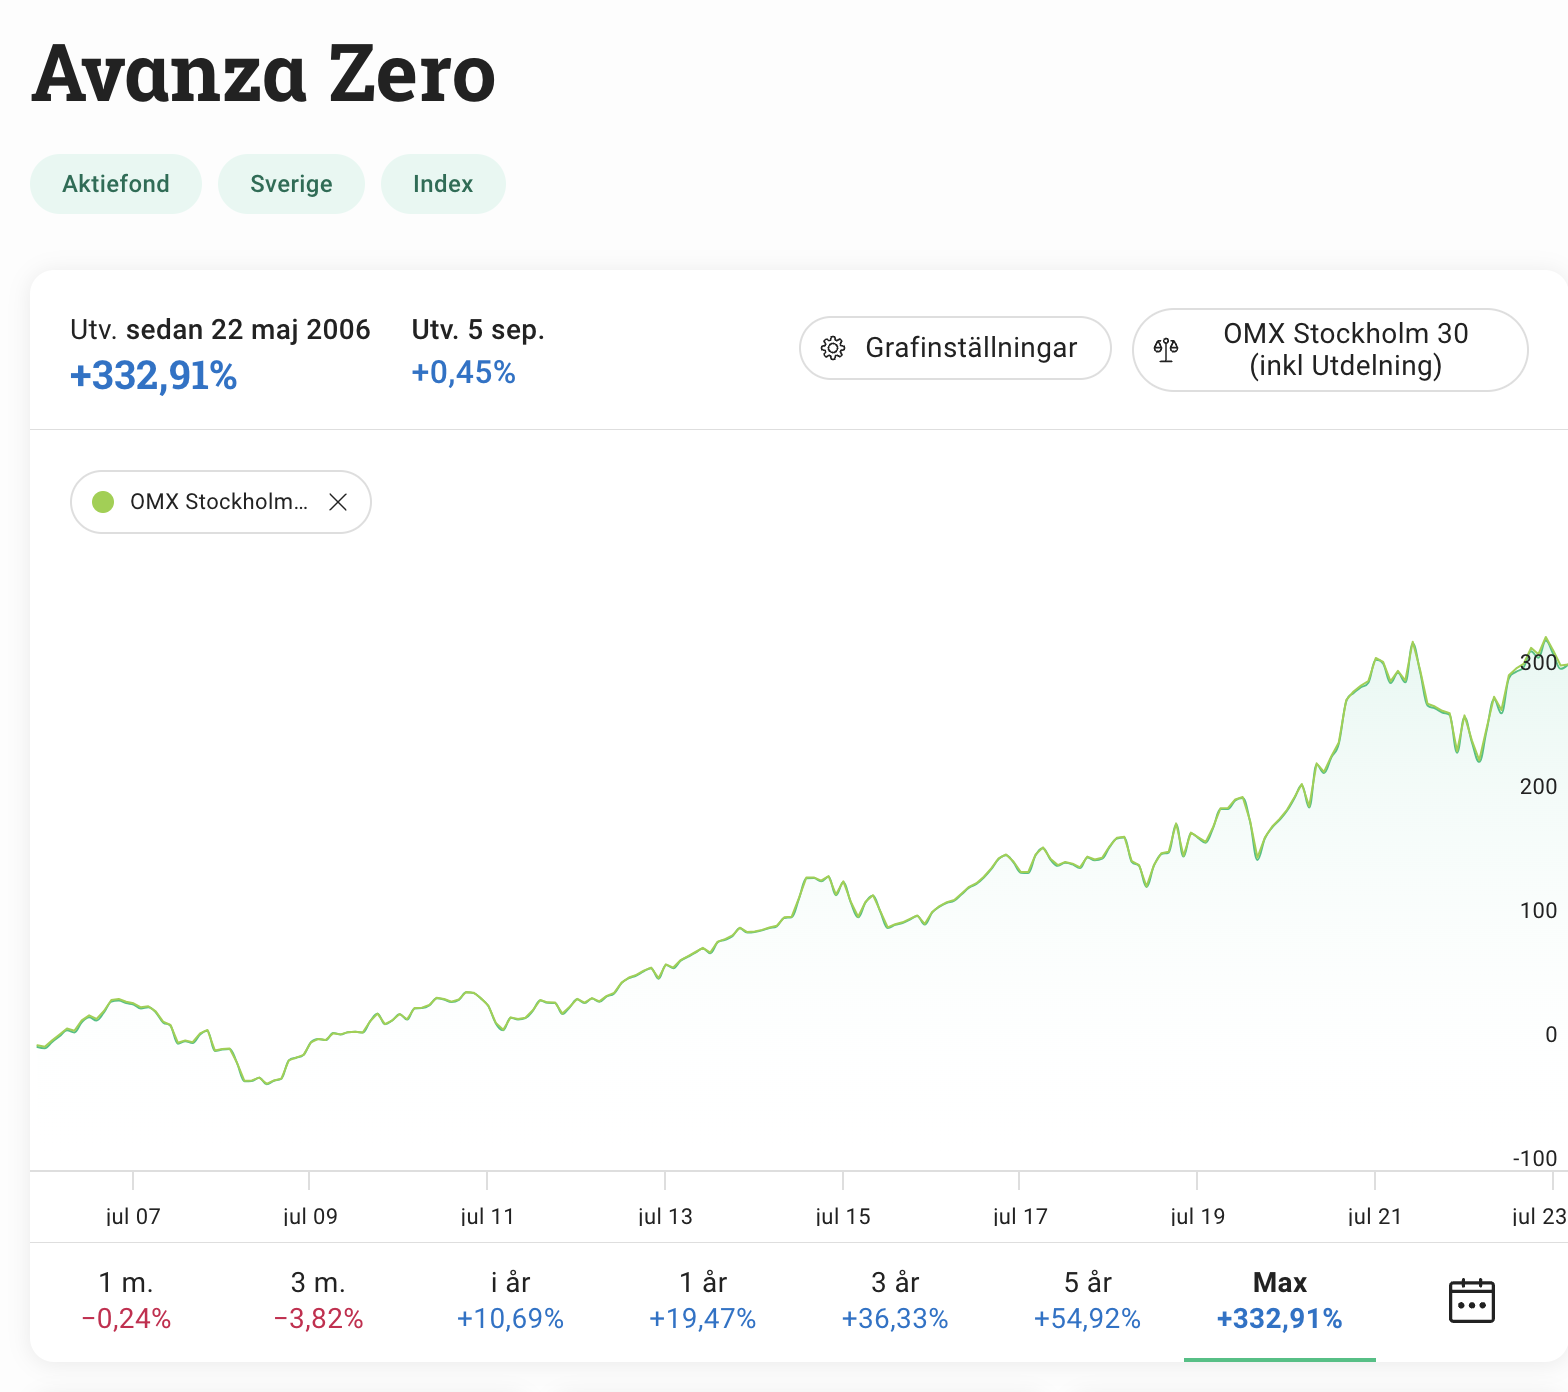The image size is (1568, 1392).
Task: Open OMX Stockholm 30 comparison selector
Action: click(1330, 350)
